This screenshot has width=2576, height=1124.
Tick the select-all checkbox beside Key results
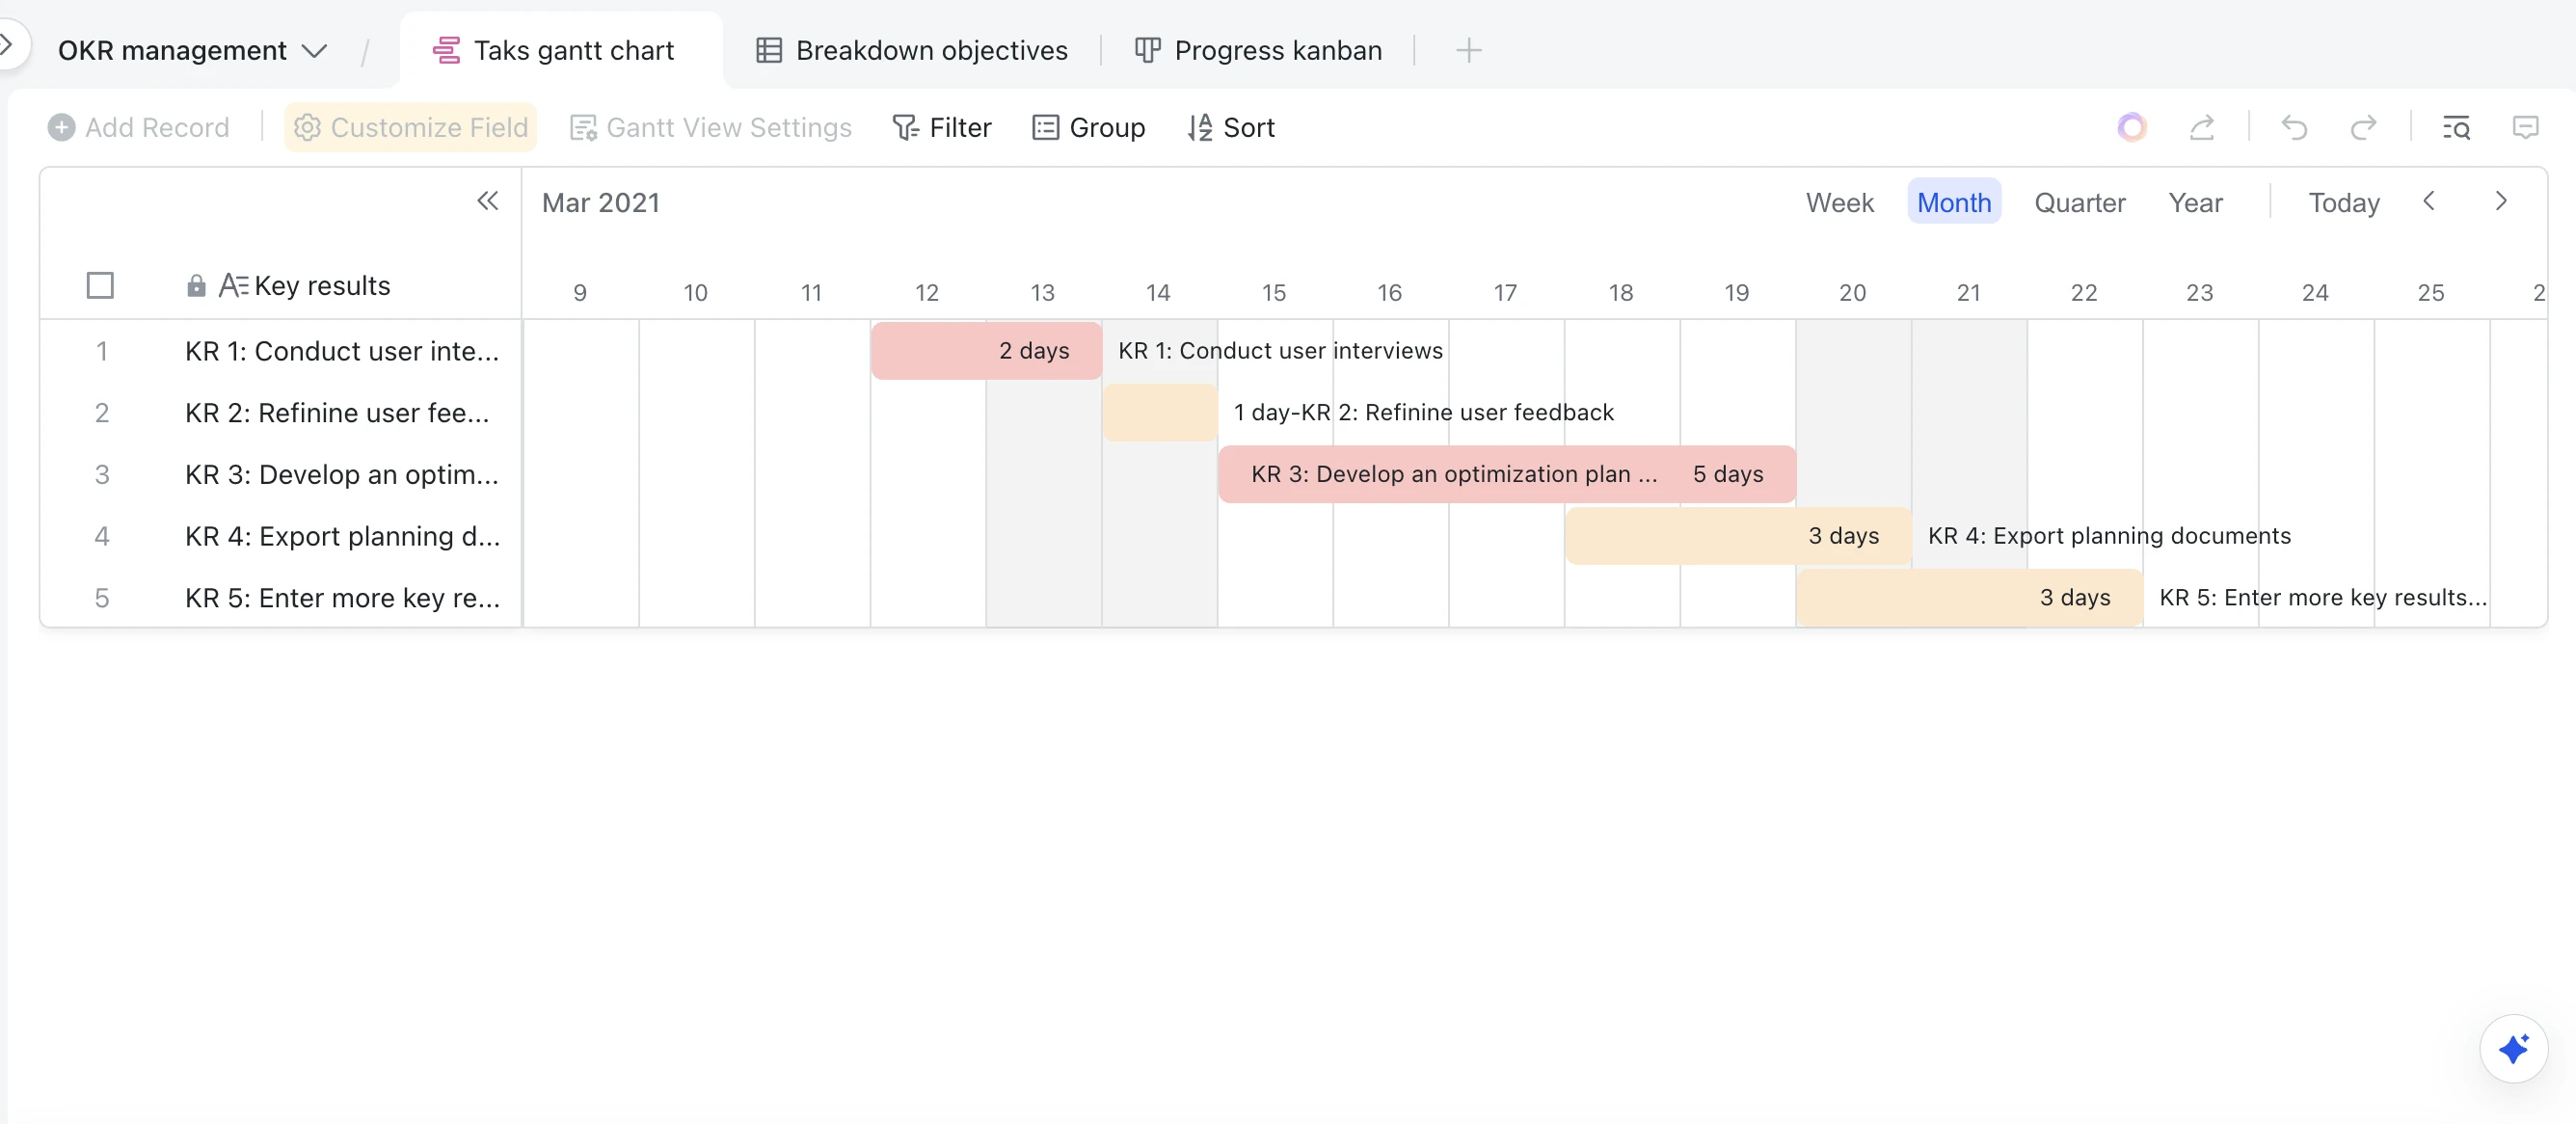pos(100,286)
